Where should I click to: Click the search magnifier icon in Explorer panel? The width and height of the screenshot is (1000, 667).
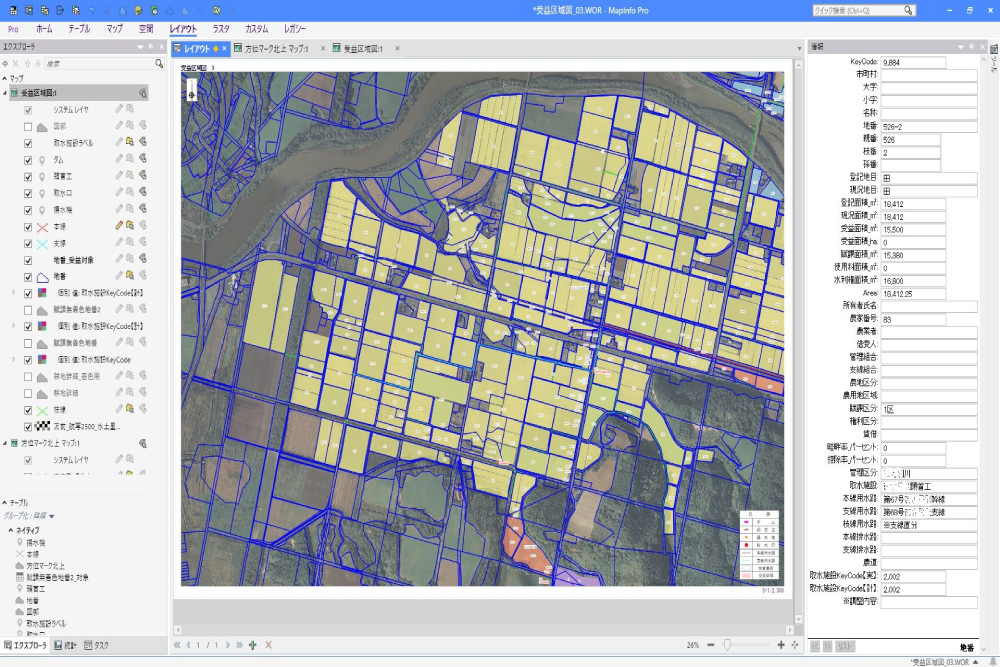tap(159, 63)
